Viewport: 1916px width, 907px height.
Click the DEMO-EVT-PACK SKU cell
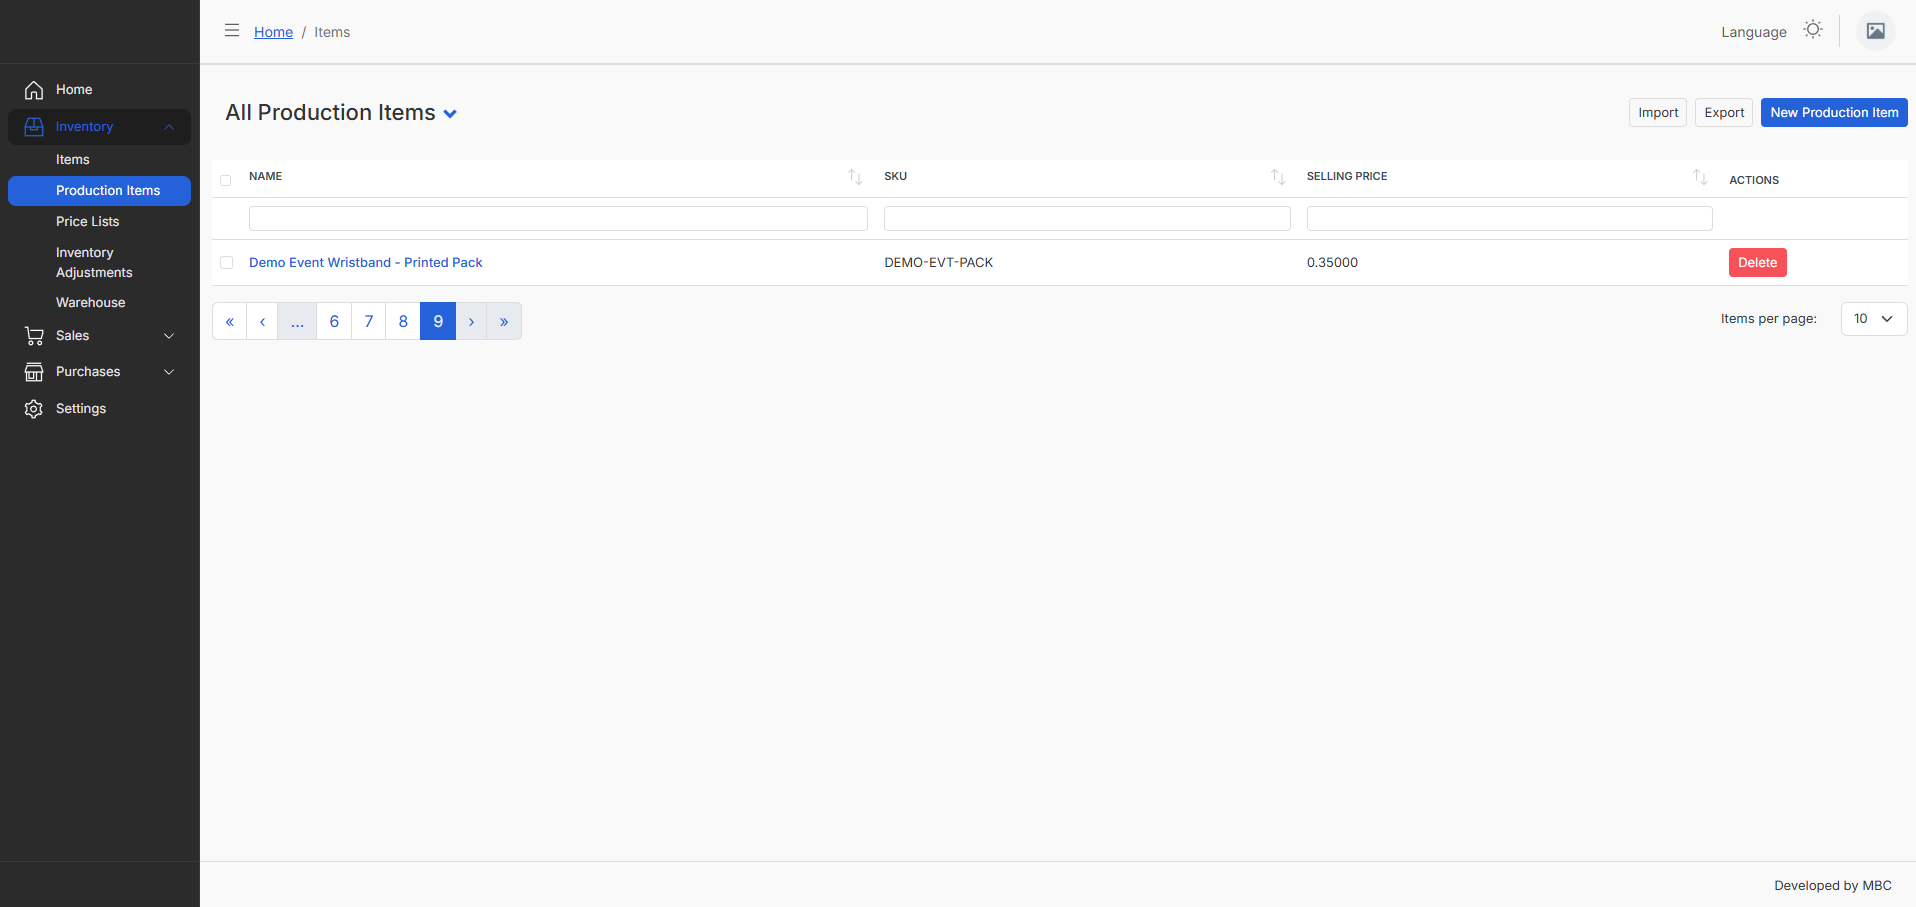click(938, 263)
